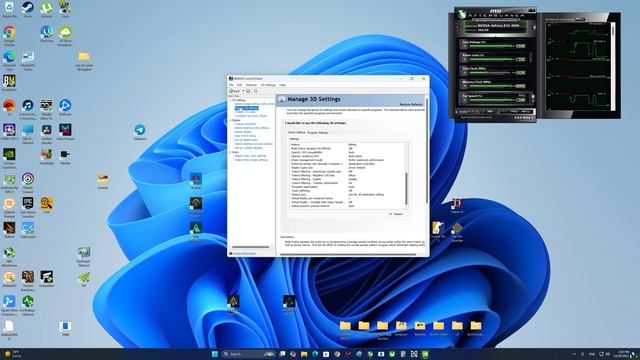The height and width of the screenshot is (360, 640).
Task: Open the System Information link
Action: click(x=244, y=253)
